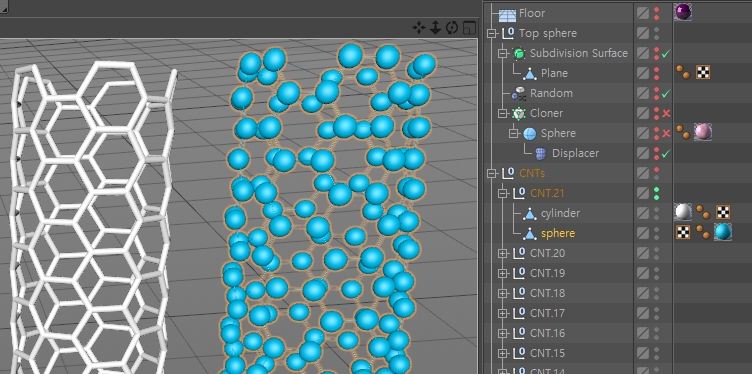Collapse the Top sphere group
This screenshot has height=374, width=752.
[492, 34]
